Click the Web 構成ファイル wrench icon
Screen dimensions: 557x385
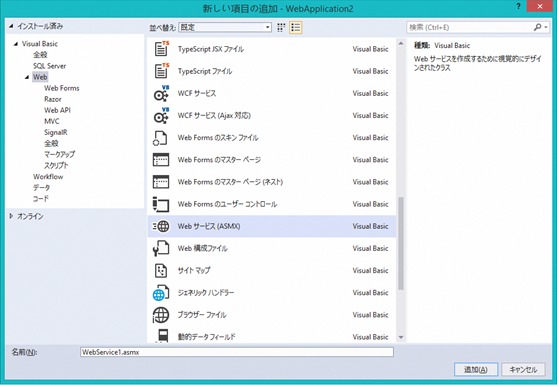click(x=161, y=248)
